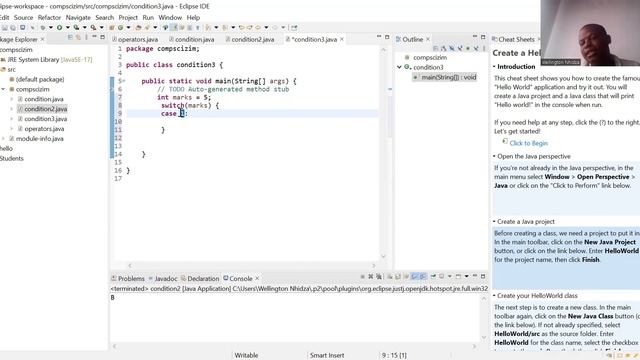Image resolution: width=640 pixels, height=360 pixels.
Task: Click Remove All Terminated Launches icon in Console
Action: [379, 277]
